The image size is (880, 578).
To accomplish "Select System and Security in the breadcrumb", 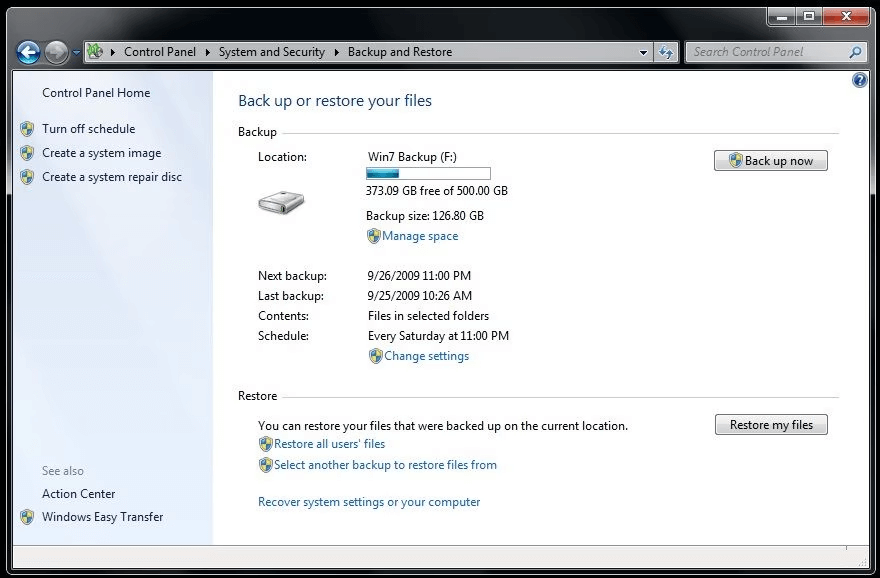I will pyautogui.click(x=270, y=51).
